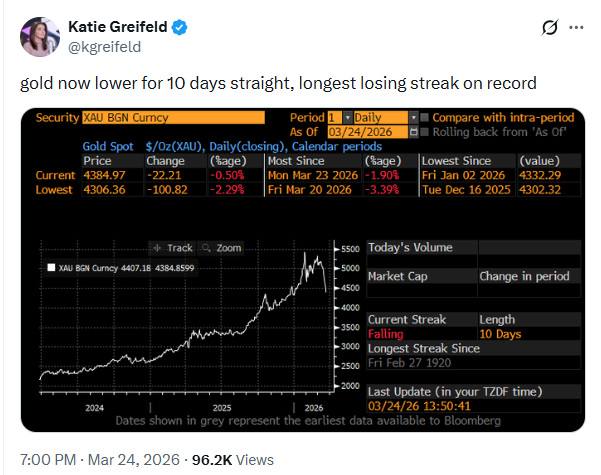Click the XAU BGN Curncy security field
Image resolution: width=601 pixels, height=475 pixels.
point(173,117)
